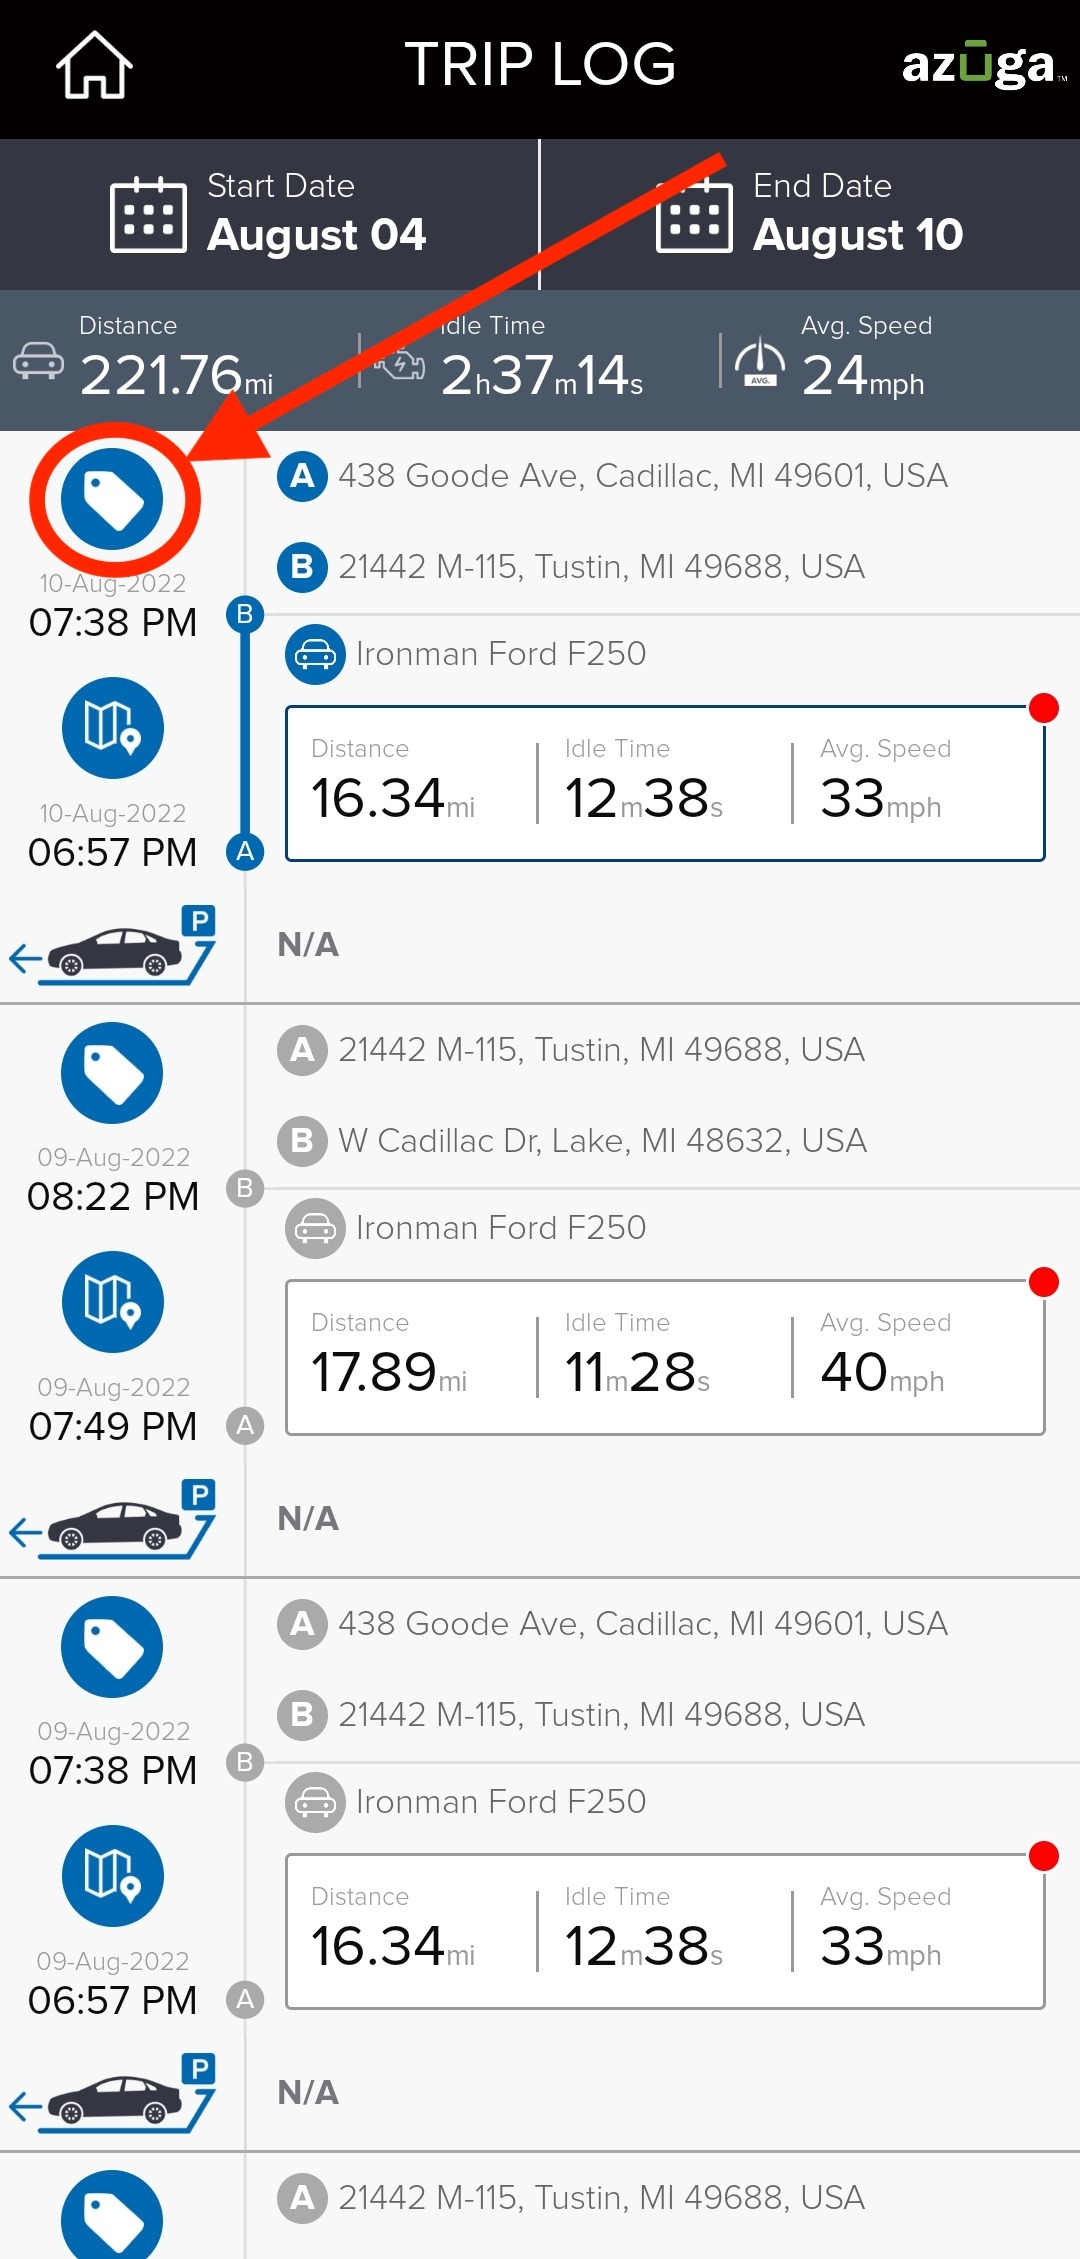The width and height of the screenshot is (1080, 2259).
Task: Go to home via house icon
Action: point(94,65)
